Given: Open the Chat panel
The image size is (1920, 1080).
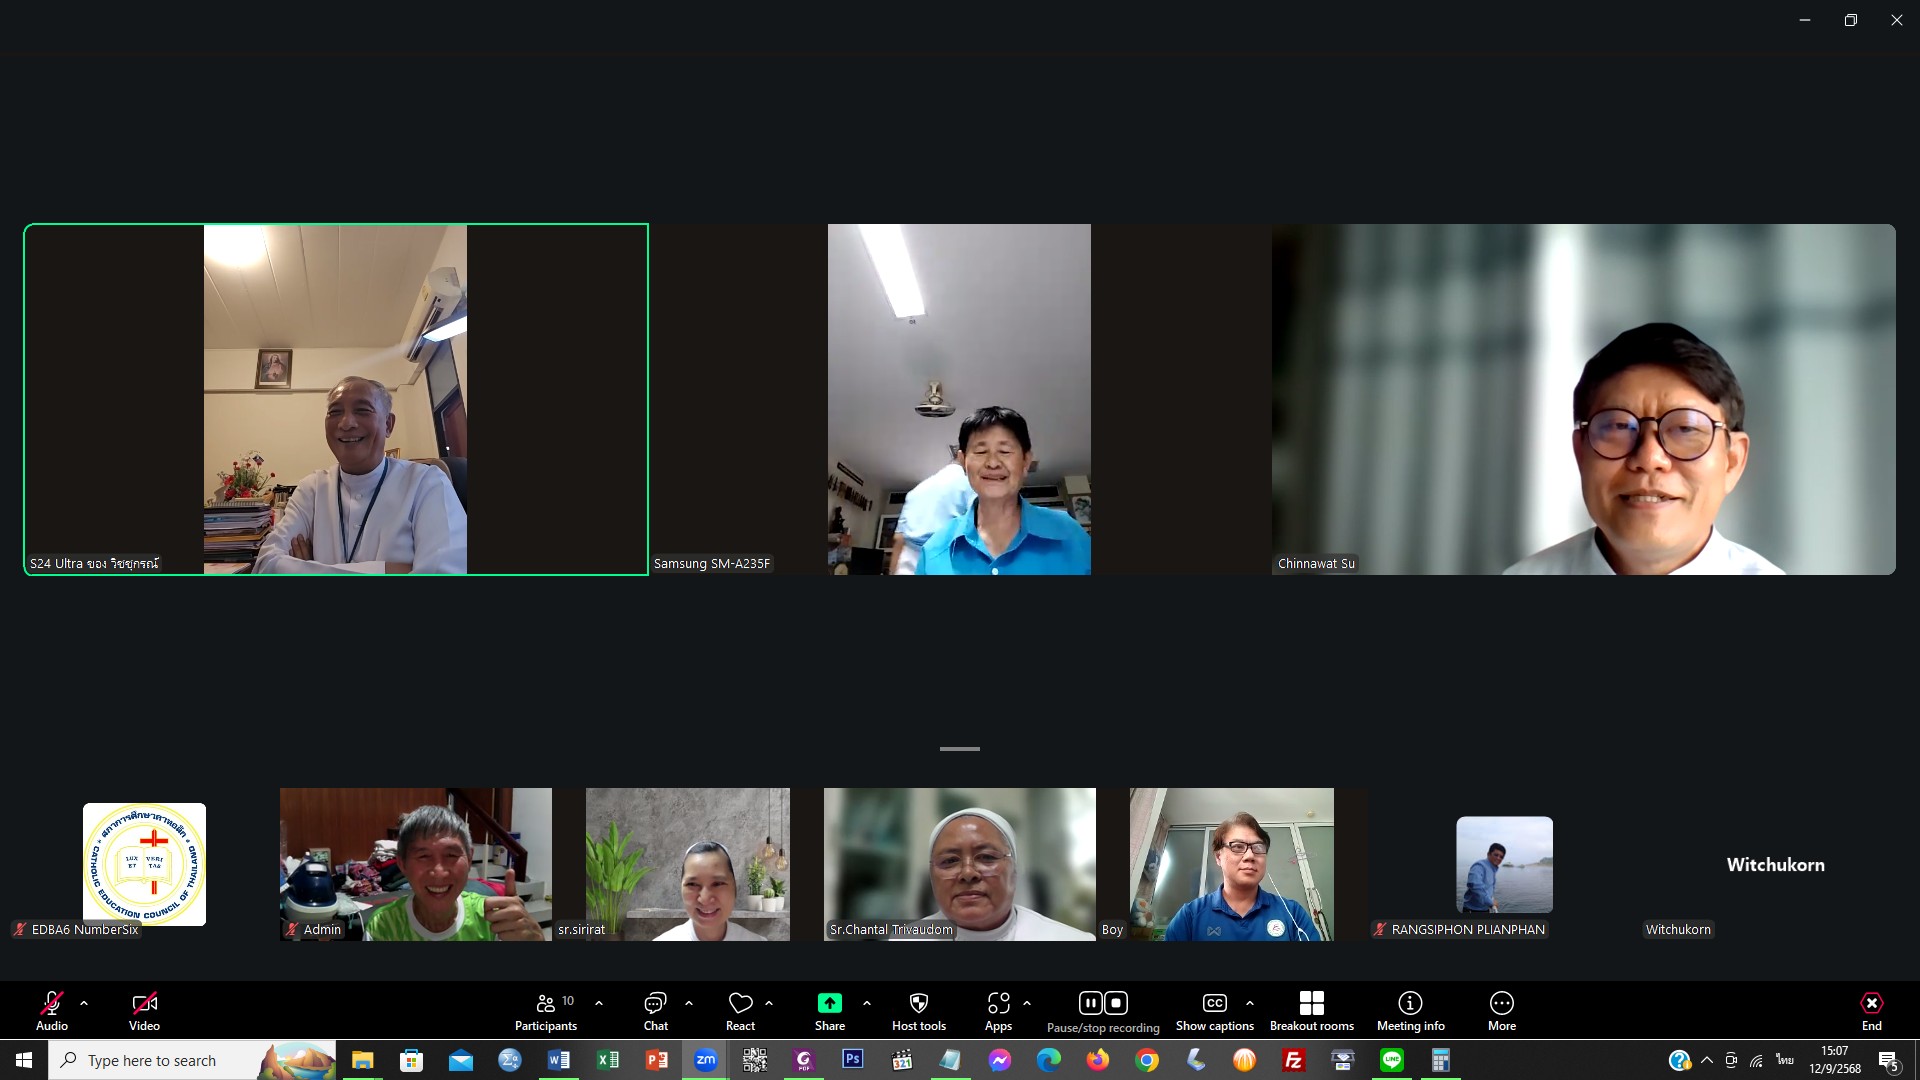Looking at the screenshot, I should coord(655,1010).
